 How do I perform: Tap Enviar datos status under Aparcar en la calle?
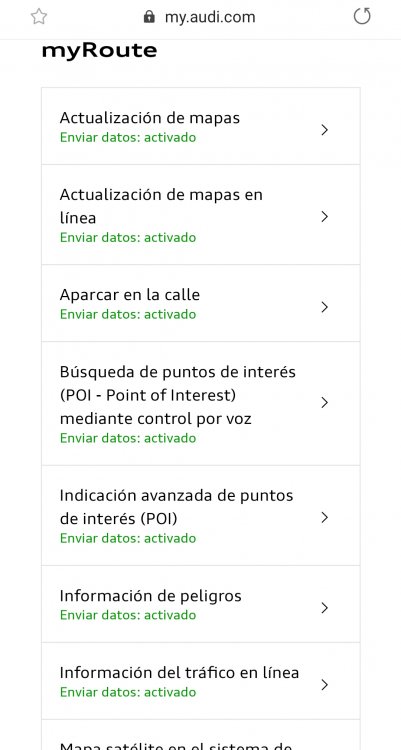(128, 314)
